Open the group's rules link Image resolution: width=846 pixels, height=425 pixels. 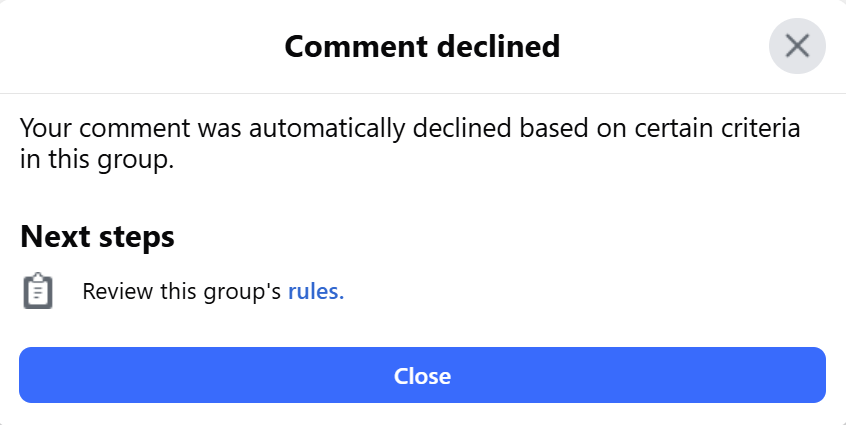316,292
